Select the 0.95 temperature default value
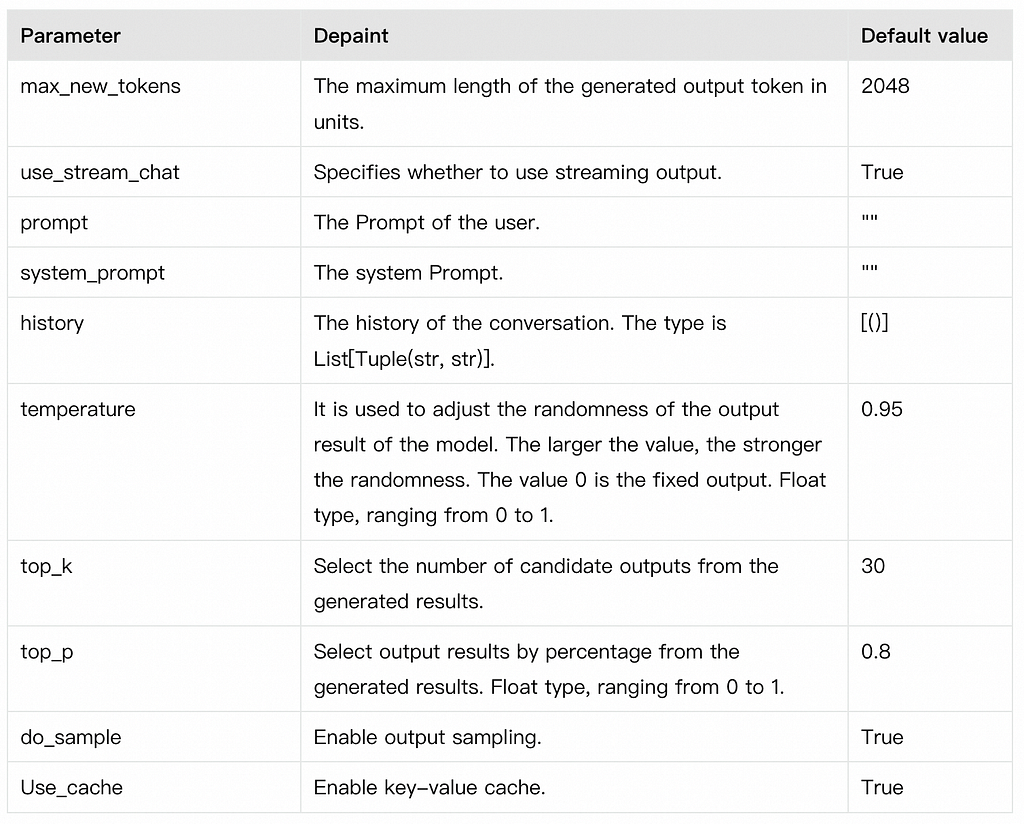1024x824 pixels. pyautogui.click(x=882, y=409)
